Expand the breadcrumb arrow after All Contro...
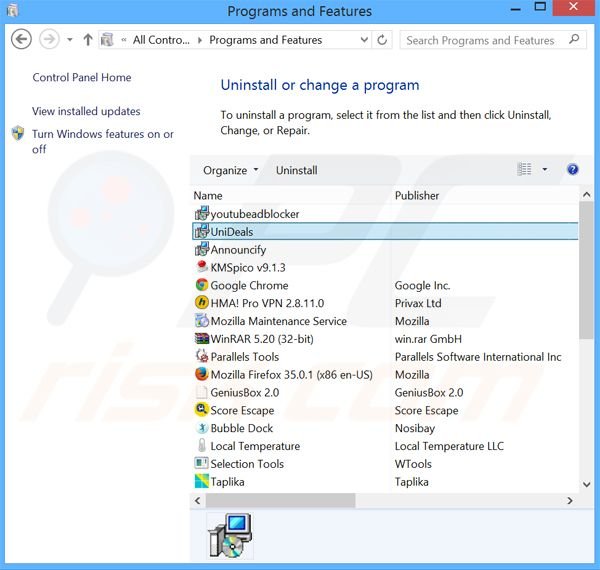 199,40
